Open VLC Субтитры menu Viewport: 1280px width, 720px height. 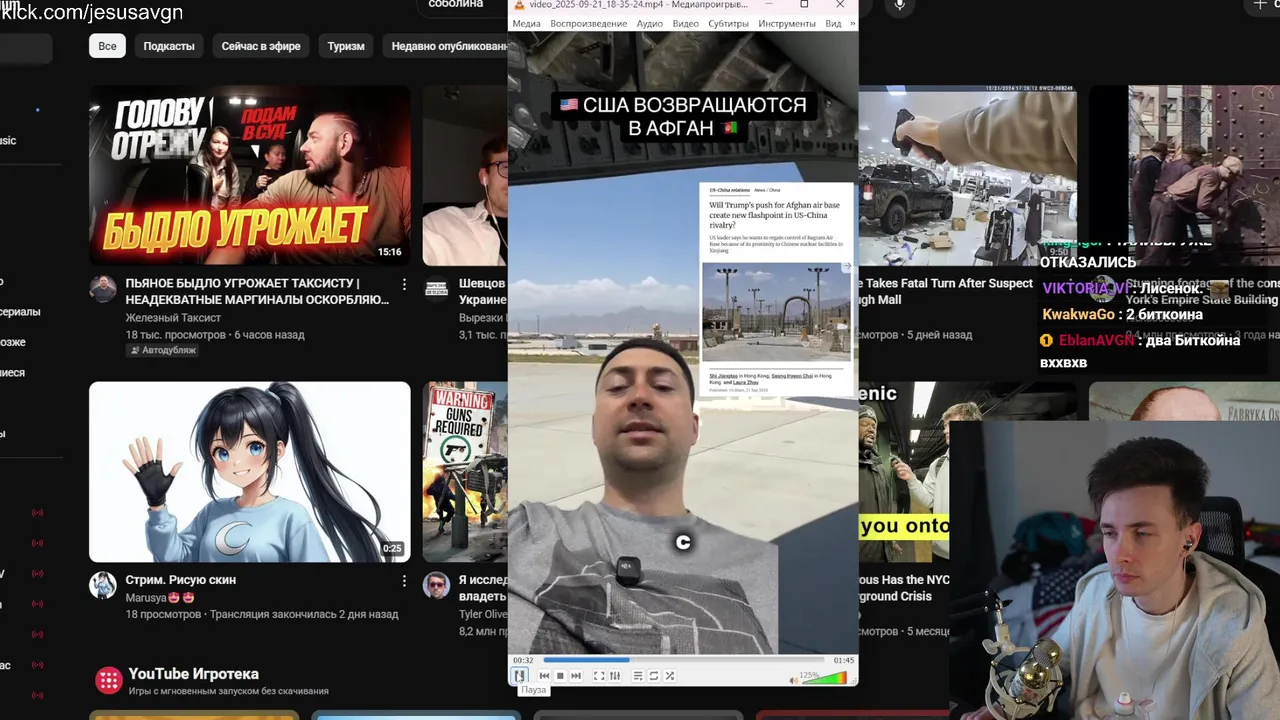[x=728, y=24]
